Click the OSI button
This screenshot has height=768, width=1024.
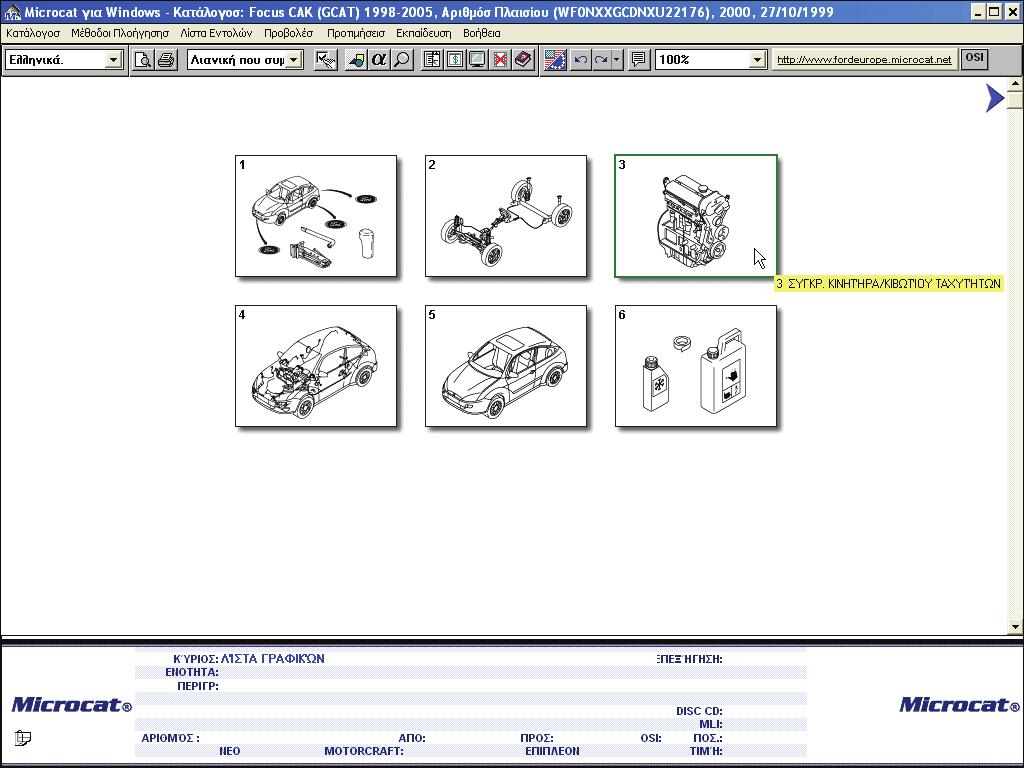point(974,57)
